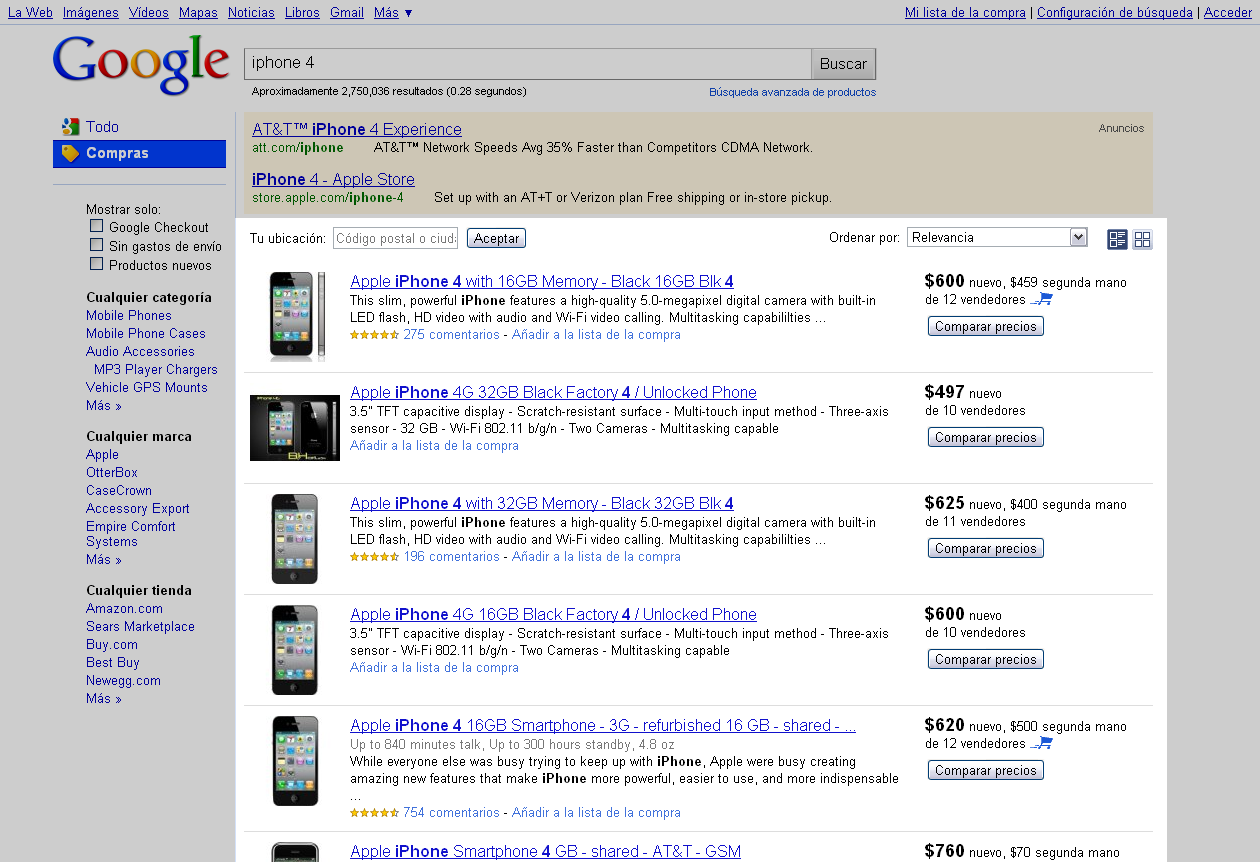Open 754 comentarios reviews link
The image size is (1260, 862).
pos(451,813)
